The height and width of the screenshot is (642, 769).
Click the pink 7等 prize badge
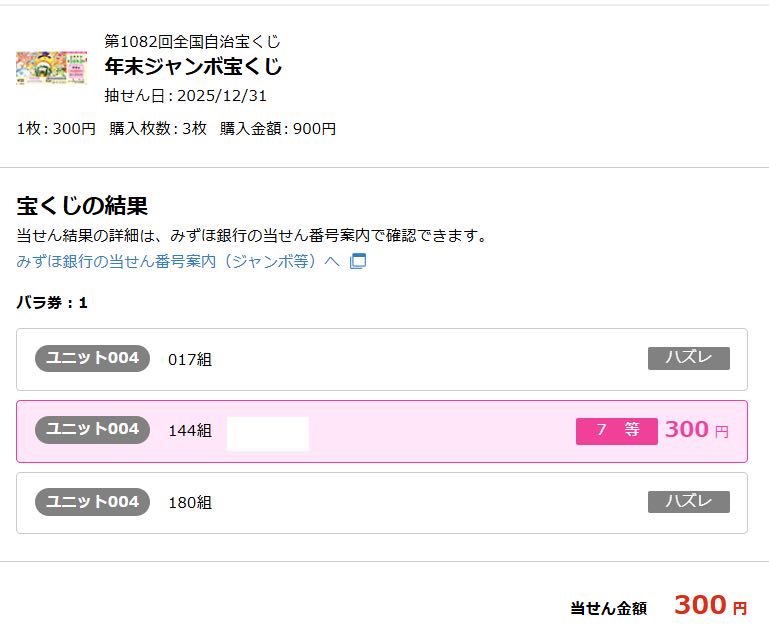click(x=616, y=431)
